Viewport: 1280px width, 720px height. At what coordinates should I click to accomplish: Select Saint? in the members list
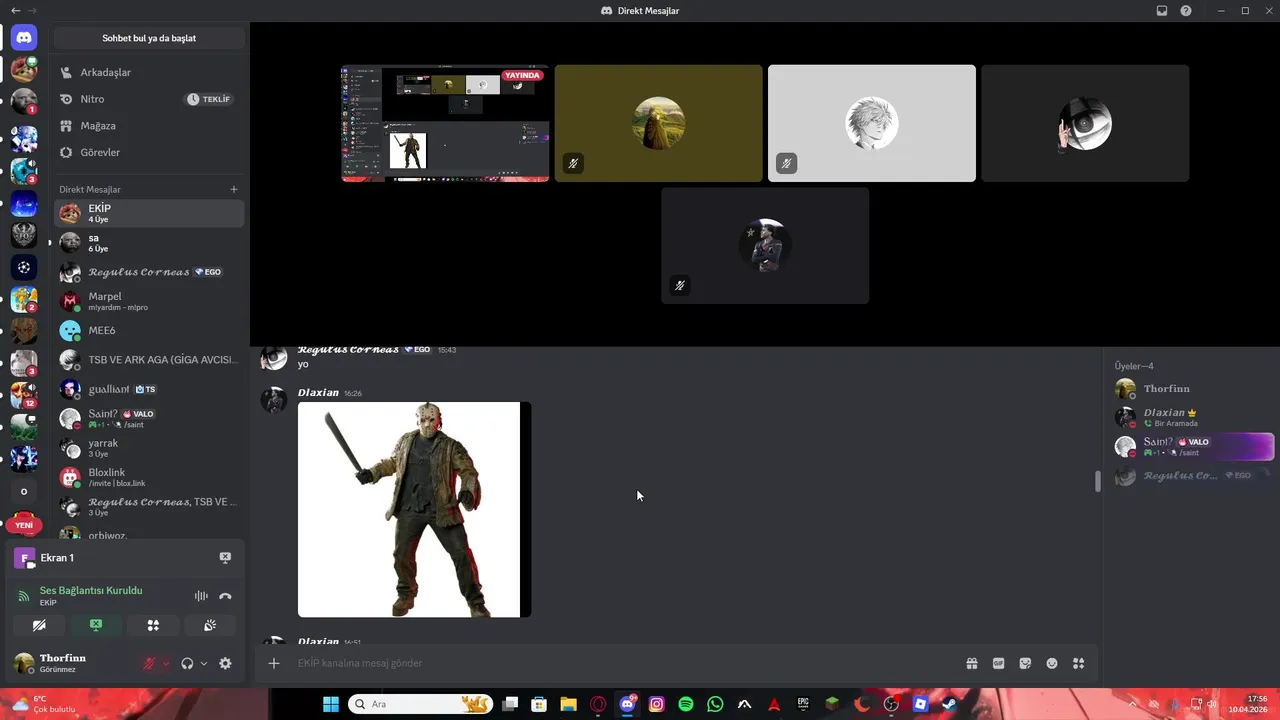coord(1194,446)
